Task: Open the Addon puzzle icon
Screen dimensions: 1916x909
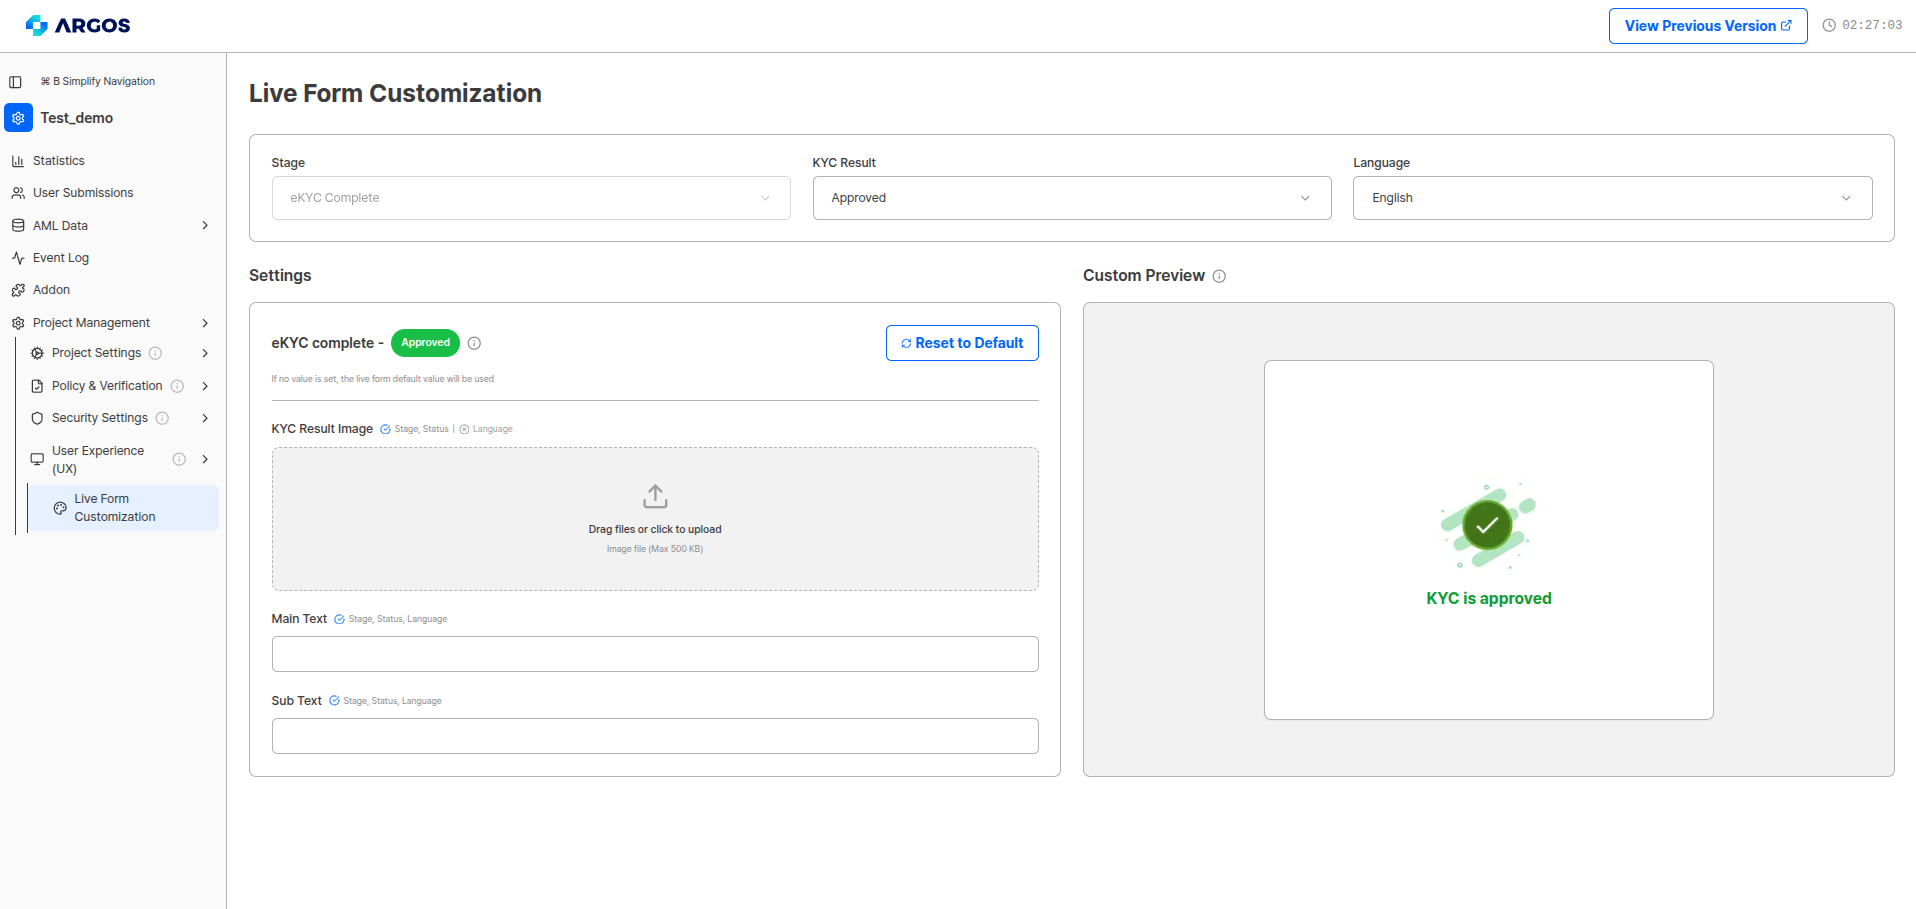Action: click(x=18, y=289)
